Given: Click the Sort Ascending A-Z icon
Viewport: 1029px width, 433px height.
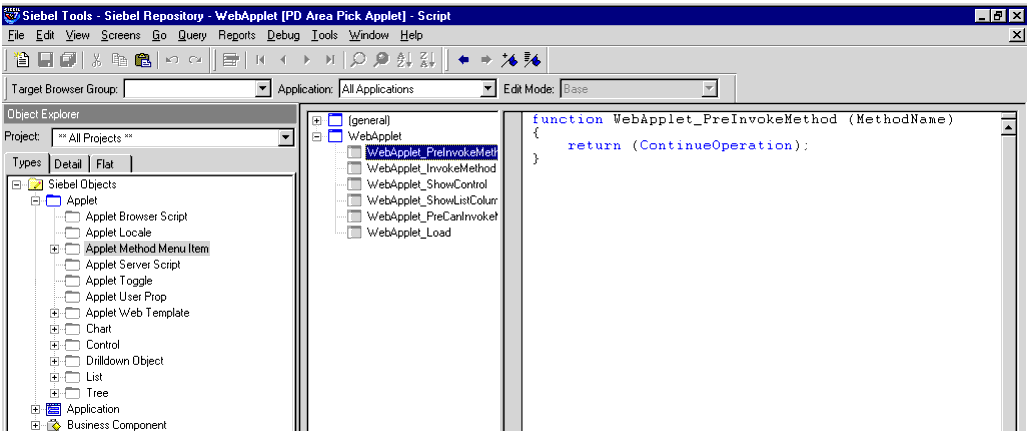Looking at the screenshot, I should click(x=404, y=60).
